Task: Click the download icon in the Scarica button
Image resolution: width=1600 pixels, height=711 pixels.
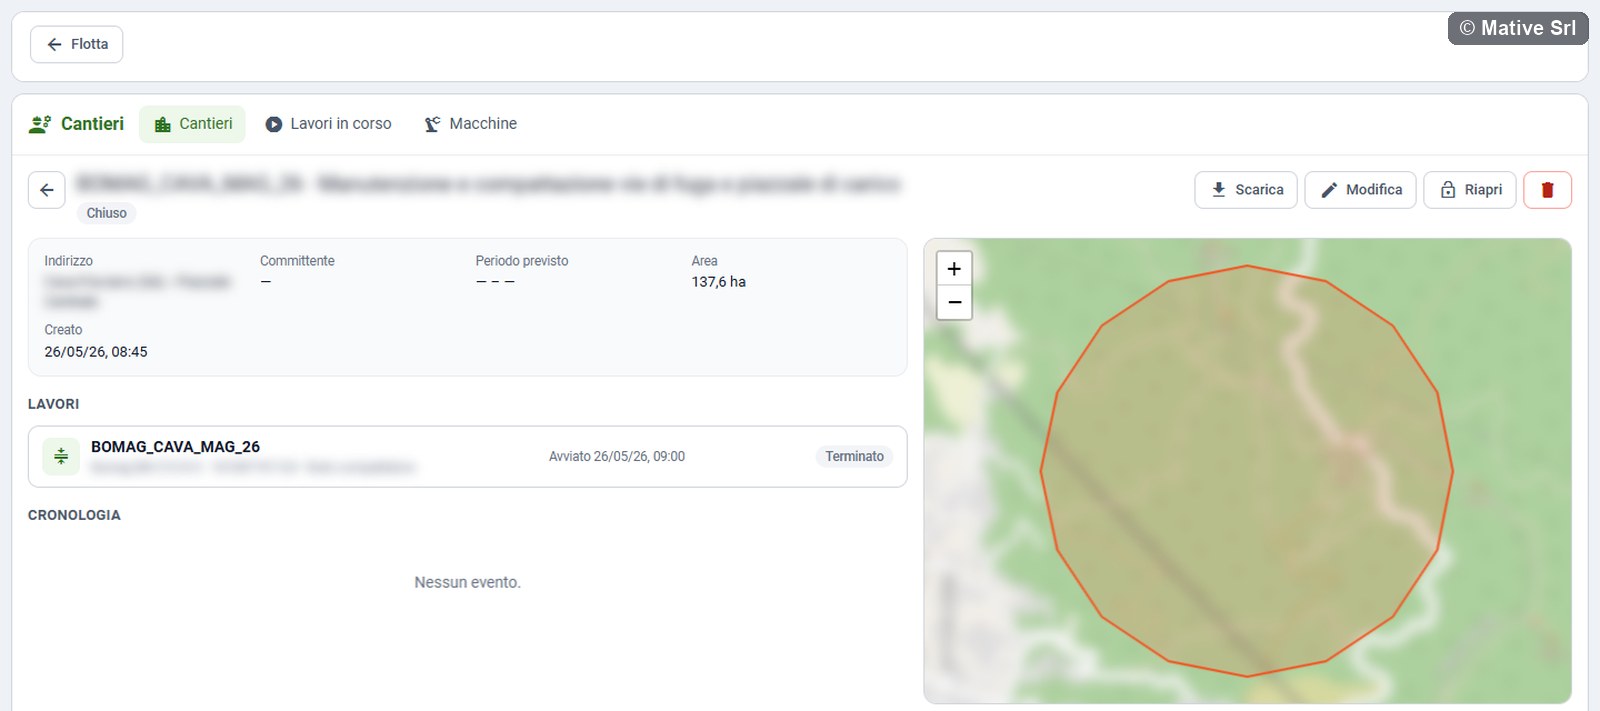Action: 1218,189
